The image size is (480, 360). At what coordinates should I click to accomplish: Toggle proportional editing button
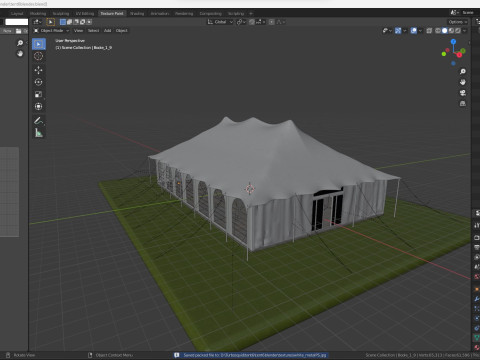tap(272, 22)
